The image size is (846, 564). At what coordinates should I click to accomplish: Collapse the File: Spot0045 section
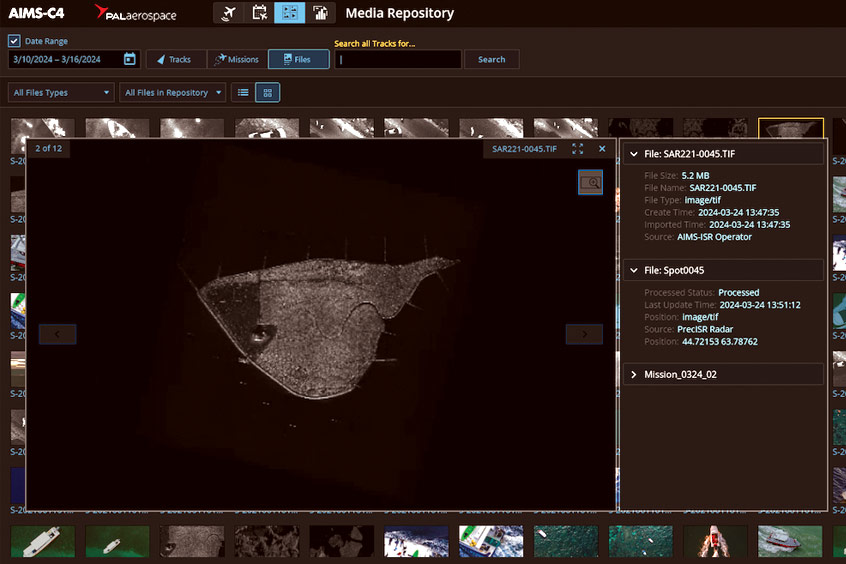pyautogui.click(x=634, y=270)
